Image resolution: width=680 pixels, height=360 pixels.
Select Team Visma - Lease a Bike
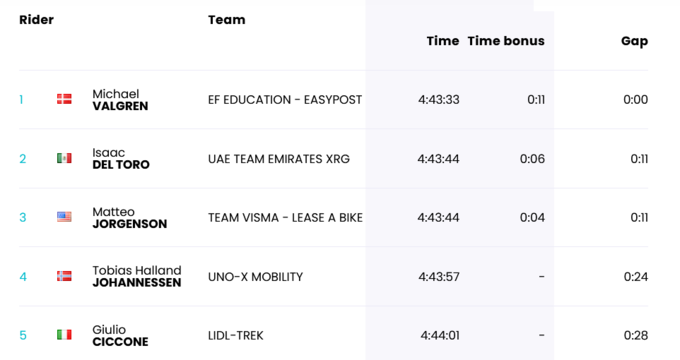click(285, 218)
